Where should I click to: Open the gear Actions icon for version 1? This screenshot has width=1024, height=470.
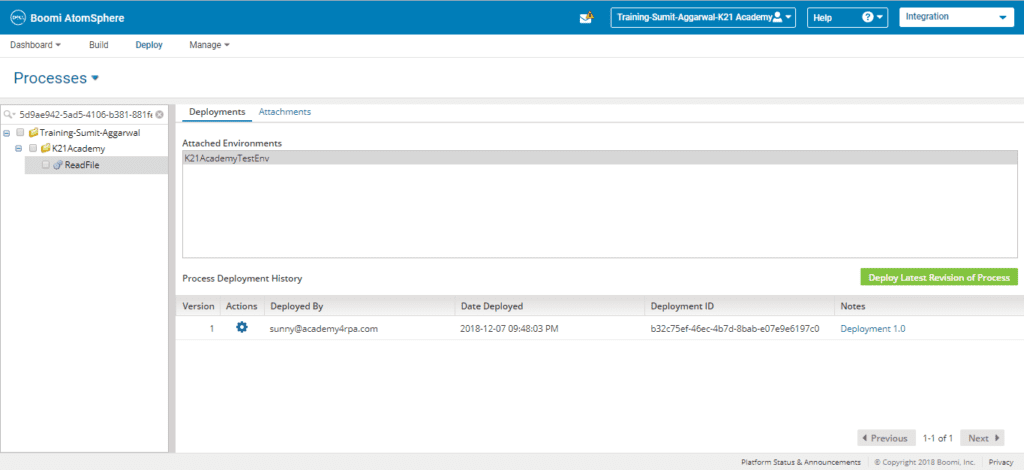coord(242,328)
